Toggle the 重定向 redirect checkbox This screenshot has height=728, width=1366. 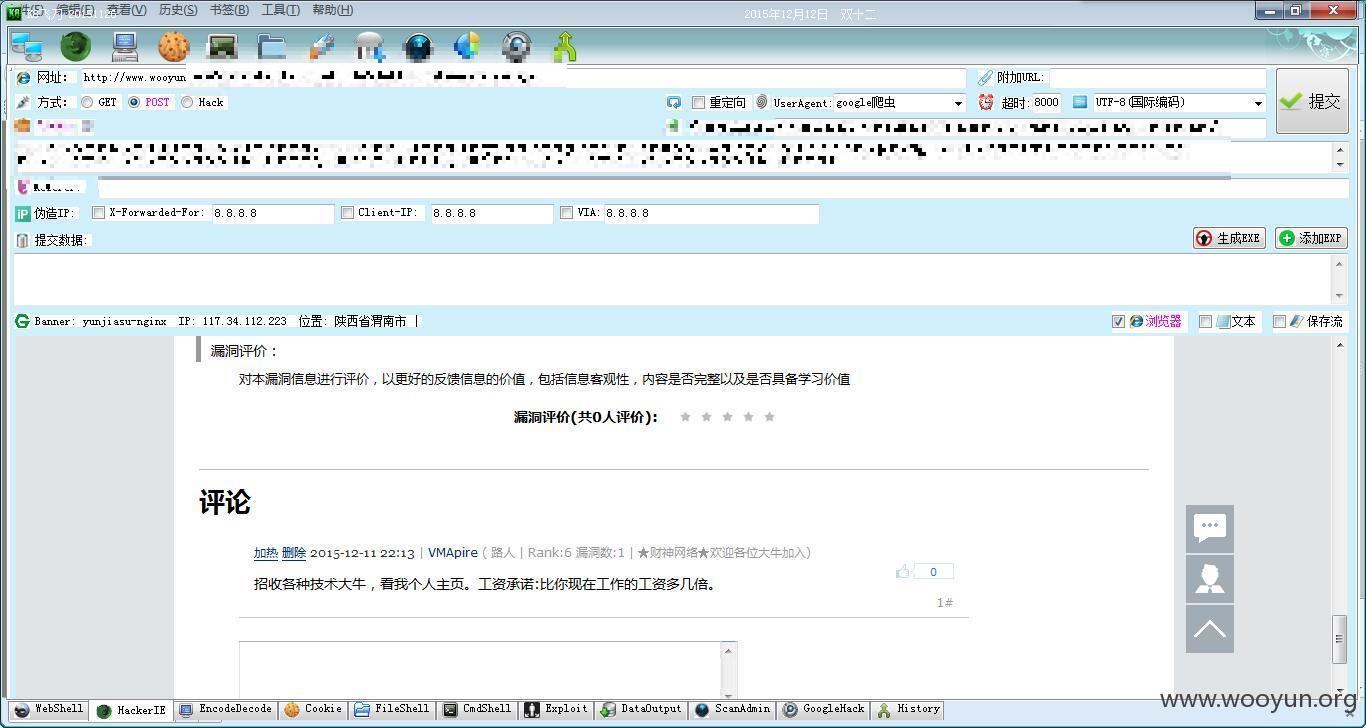coord(698,102)
